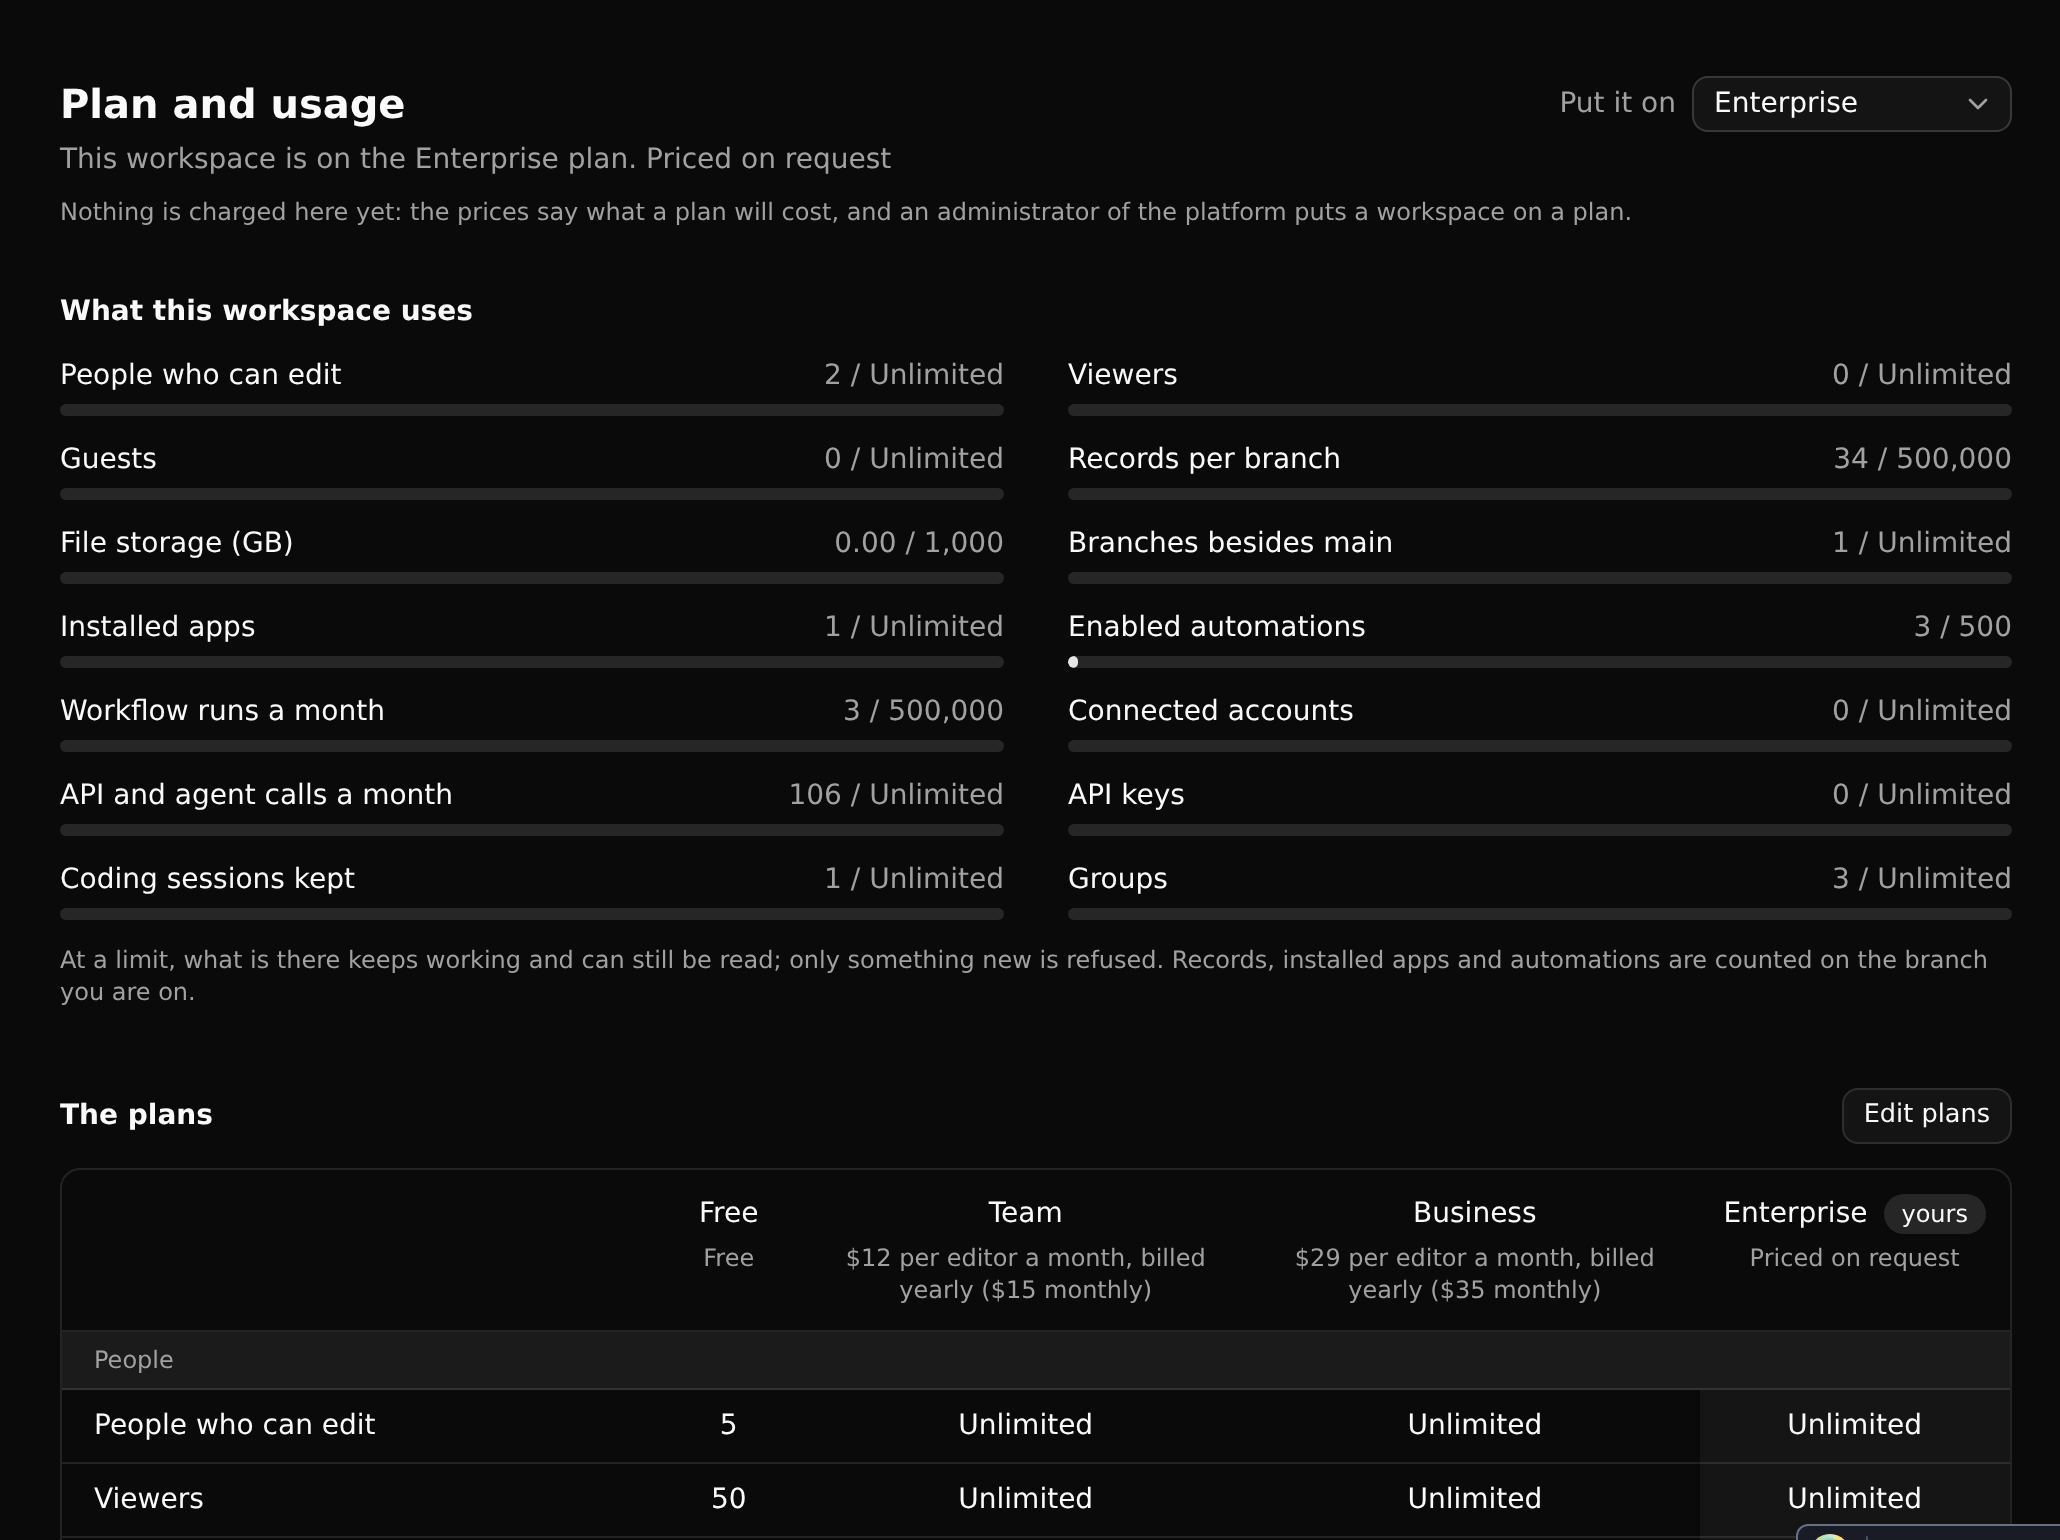
Task: Click the Business '$29 per editor' price text
Action: click(1474, 1273)
